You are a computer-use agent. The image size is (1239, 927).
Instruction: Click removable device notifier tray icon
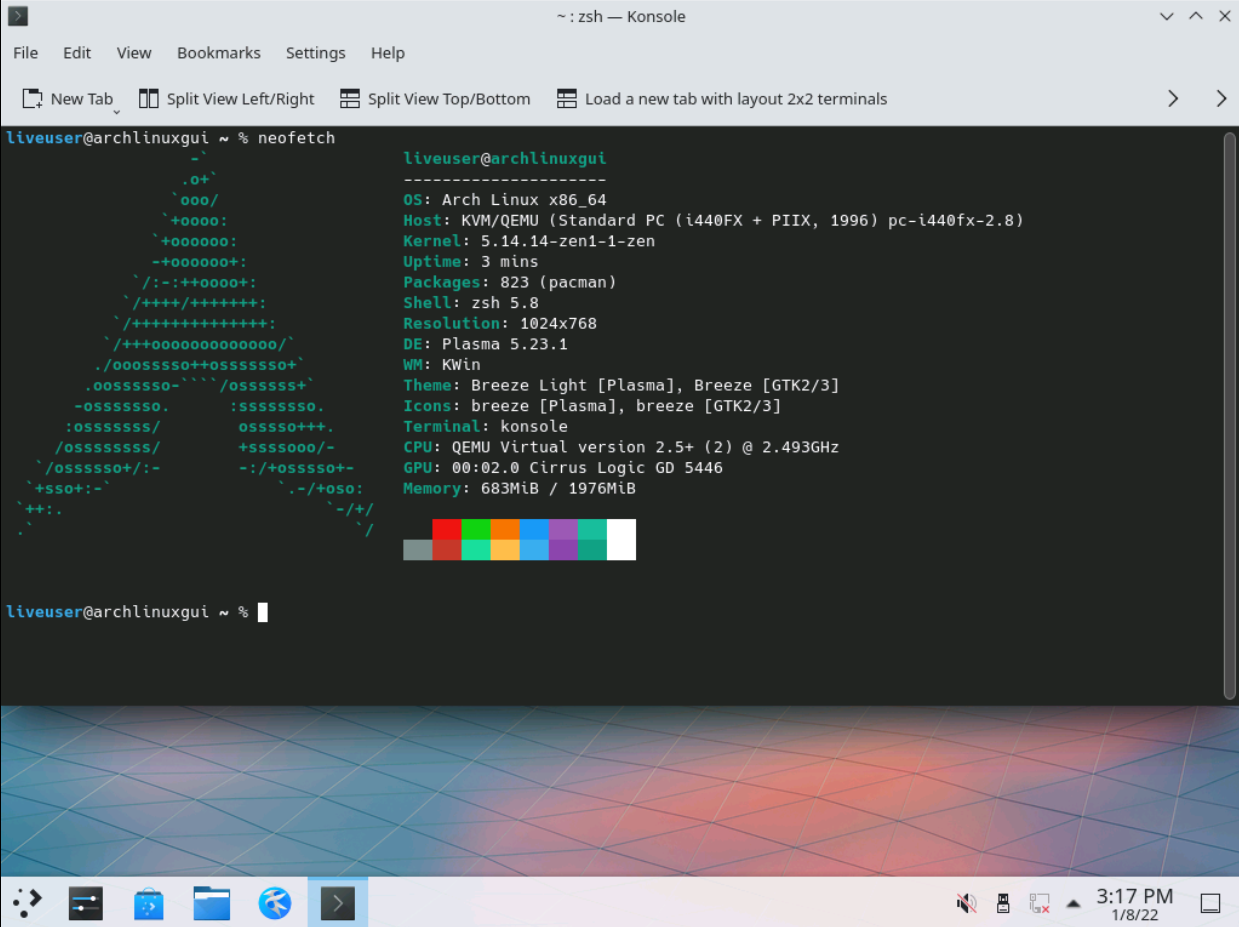pos(1003,904)
